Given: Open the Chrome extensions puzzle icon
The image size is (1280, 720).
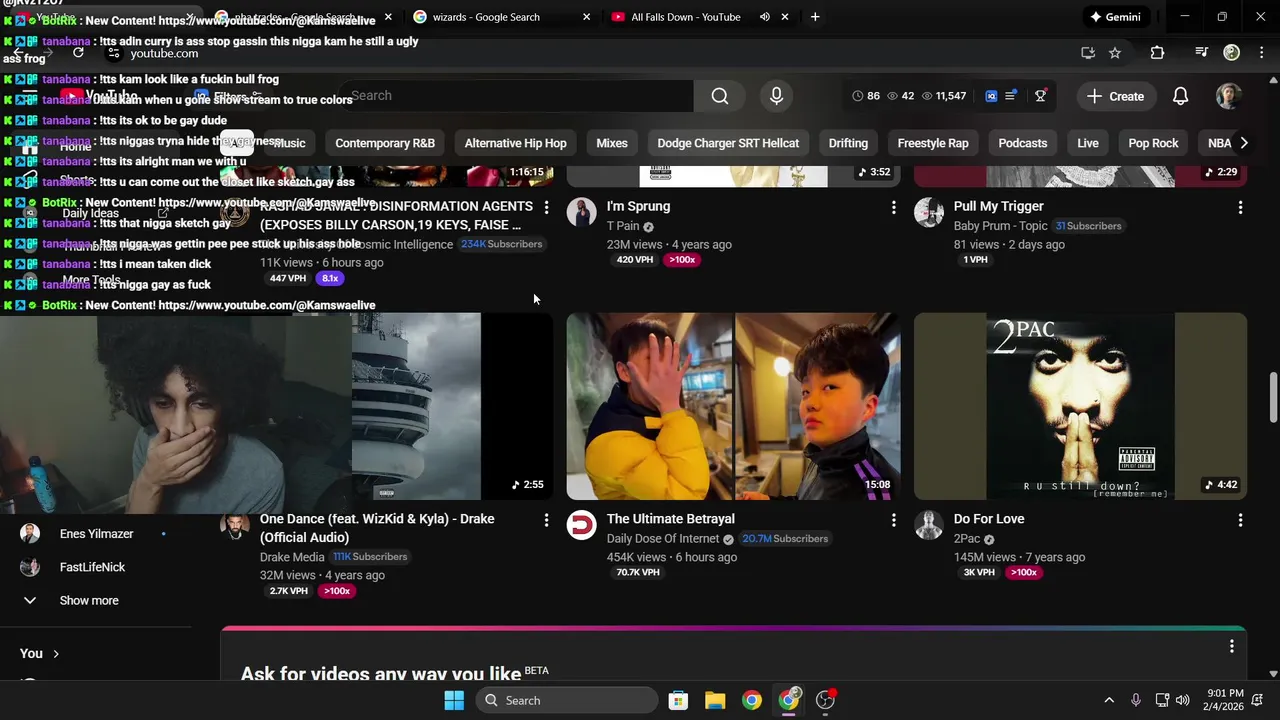Looking at the screenshot, I should coord(1157,53).
